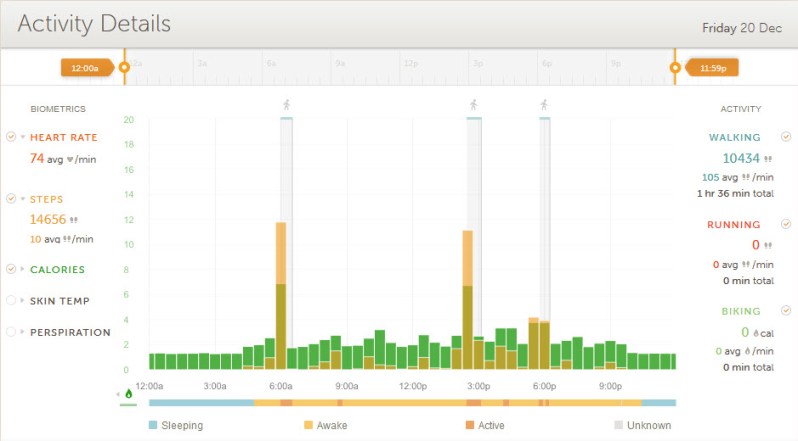Viewport: 798px width, 441px height.
Task: Click the Running activity label
Action: tap(734, 225)
